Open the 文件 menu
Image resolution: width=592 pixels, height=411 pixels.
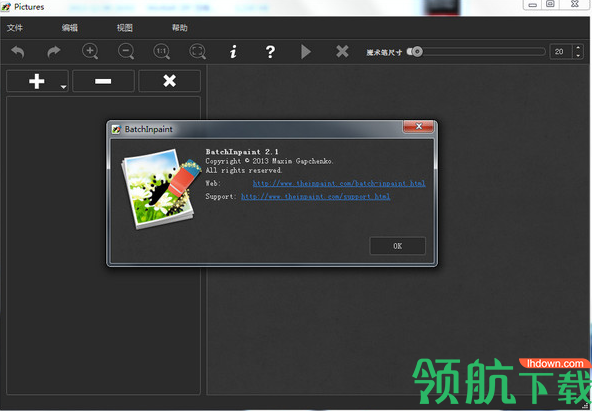point(15,28)
